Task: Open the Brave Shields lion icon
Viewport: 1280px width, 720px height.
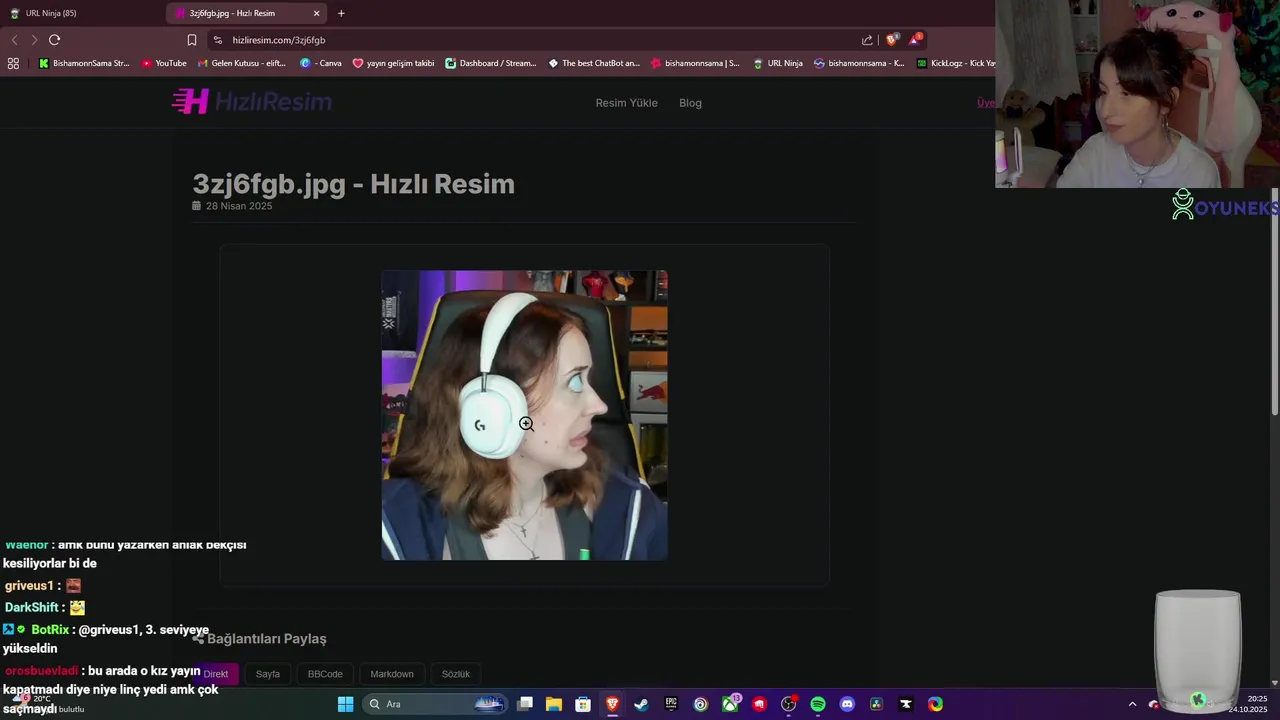Action: click(892, 39)
